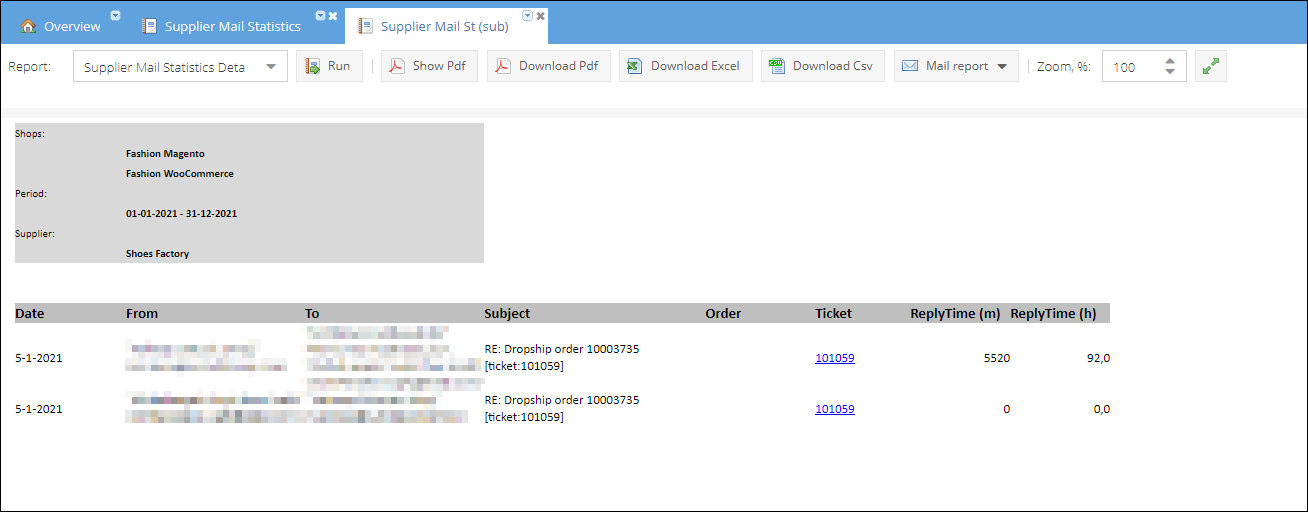The width and height of the screenshot is (1308, 512).
Task: Open ticket 101059 link in the first row
Action: (835, 357)
